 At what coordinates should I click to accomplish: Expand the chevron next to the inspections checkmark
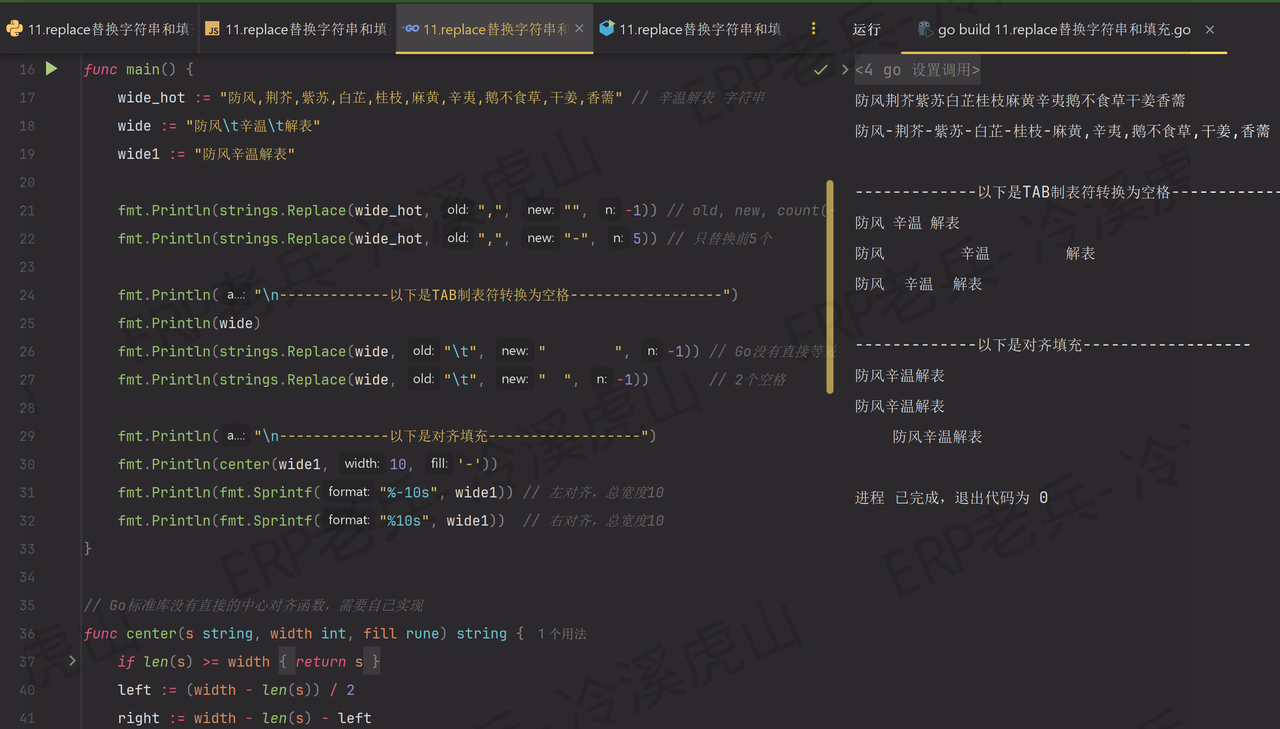click(845, 70)
